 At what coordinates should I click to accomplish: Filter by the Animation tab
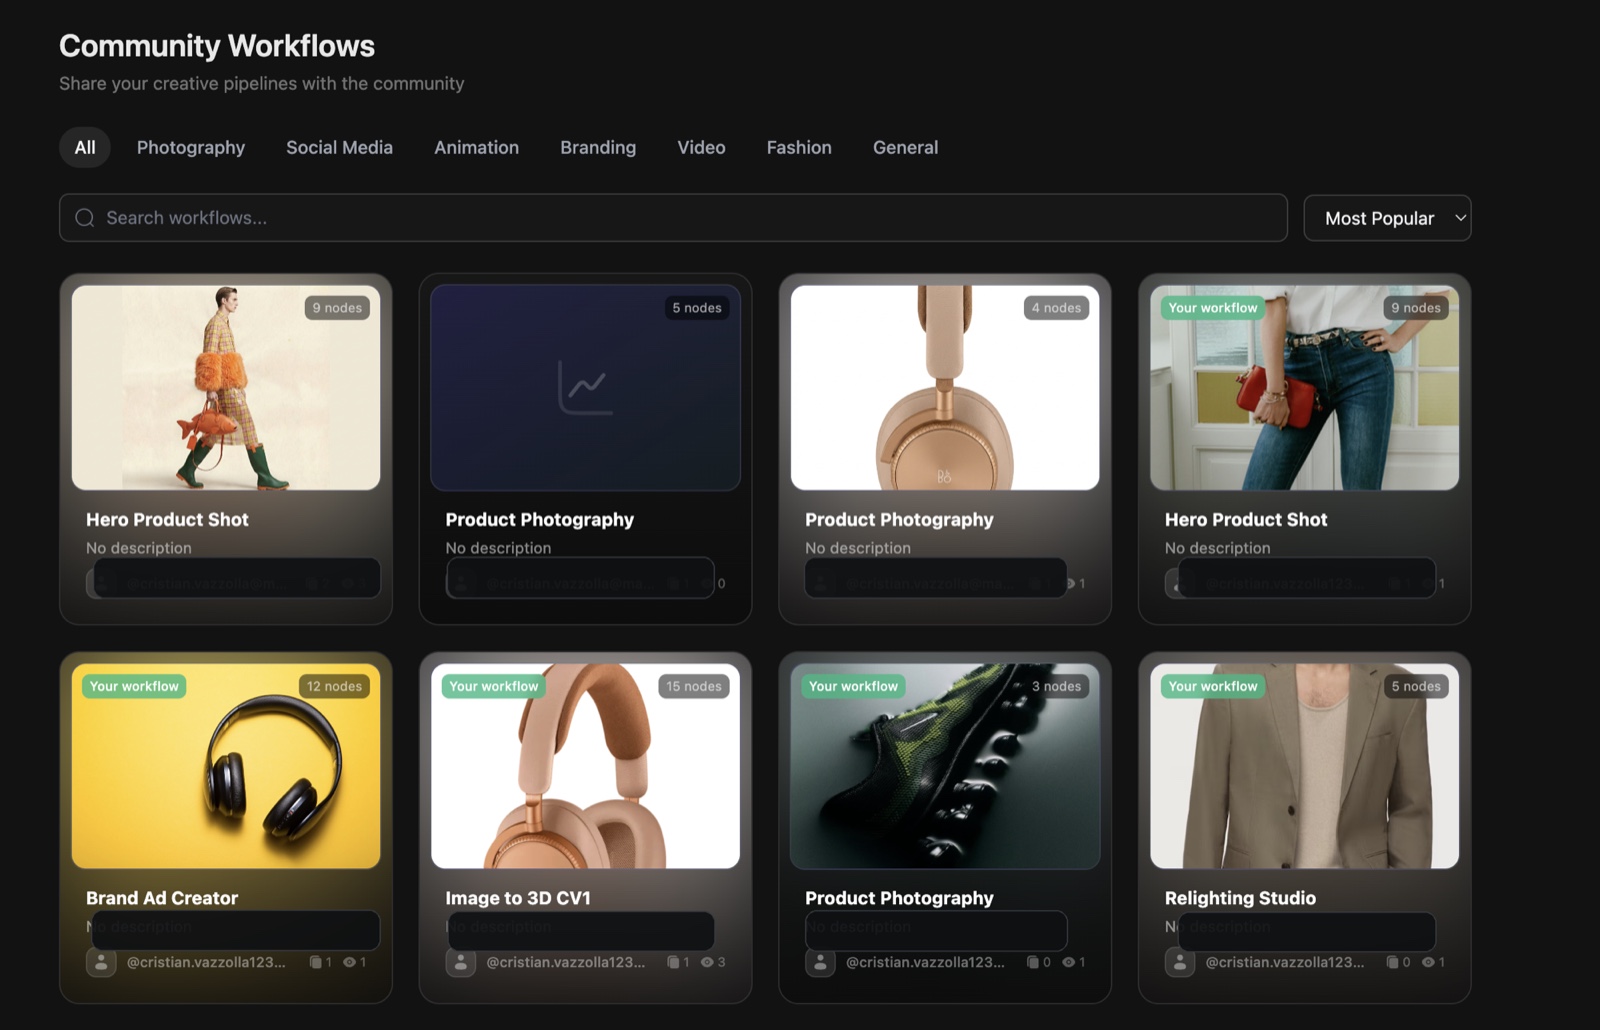tap(476, 147)
